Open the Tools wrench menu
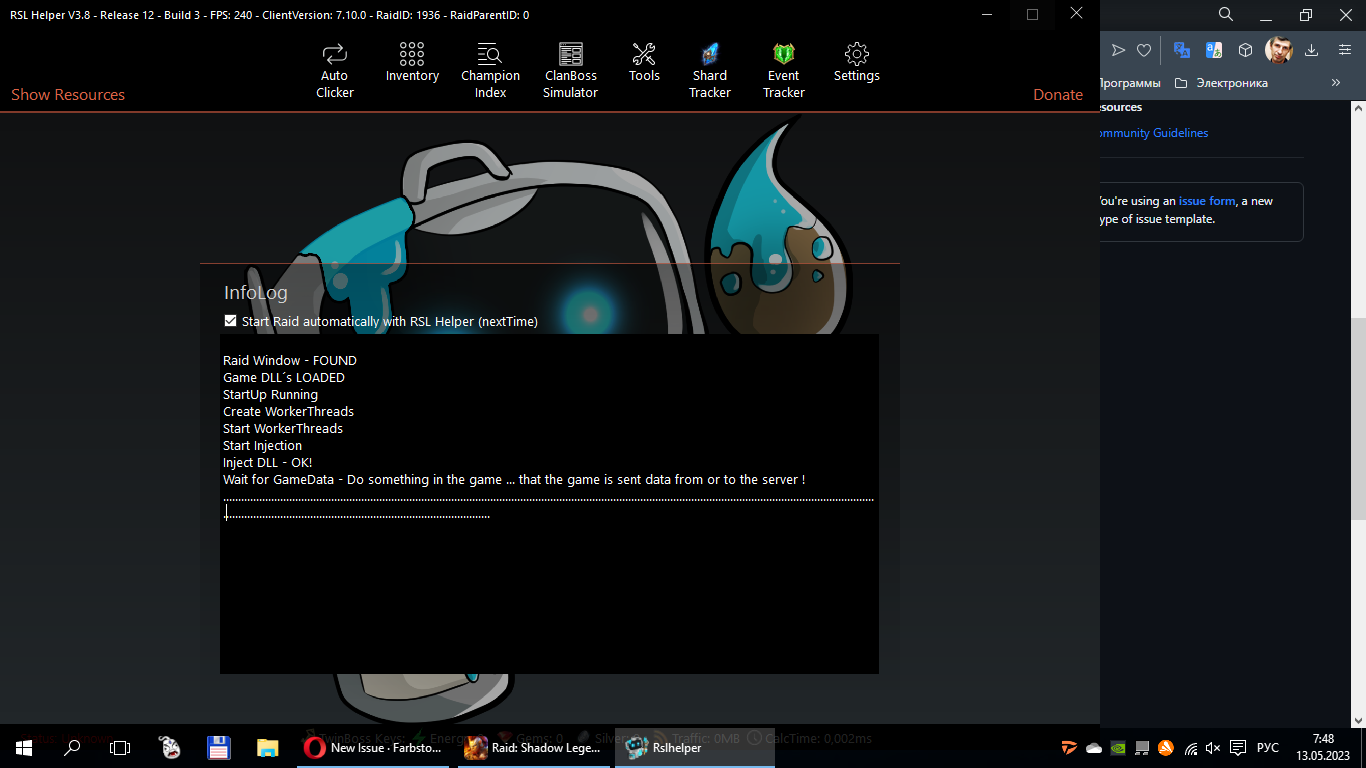Screen dimensions: 1366x768 (644, 62)
